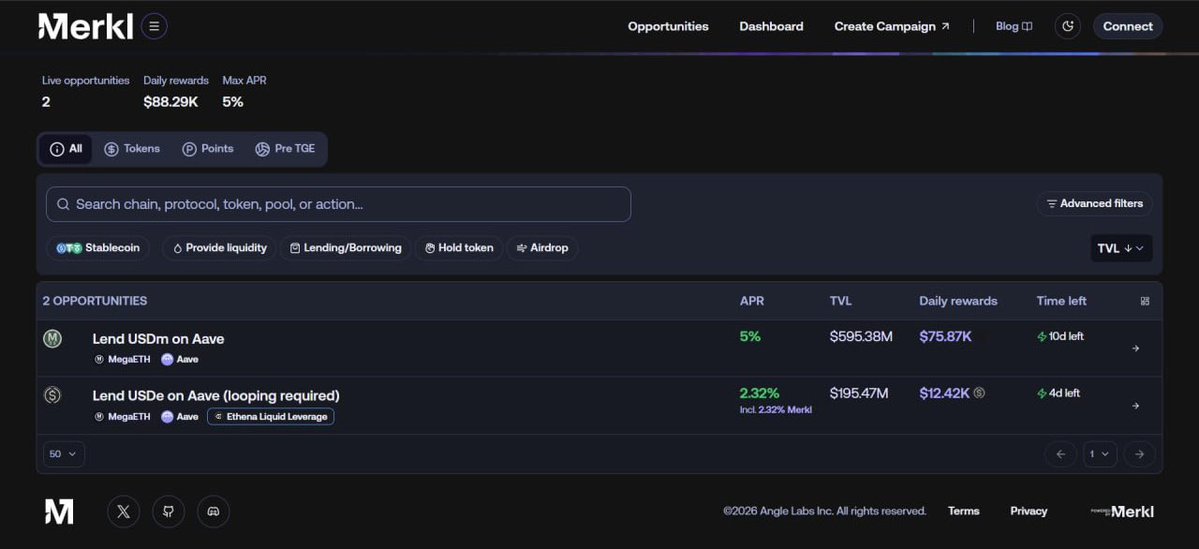Open the Opportunities nav item
1199x549 pixels.
point(668,27)
